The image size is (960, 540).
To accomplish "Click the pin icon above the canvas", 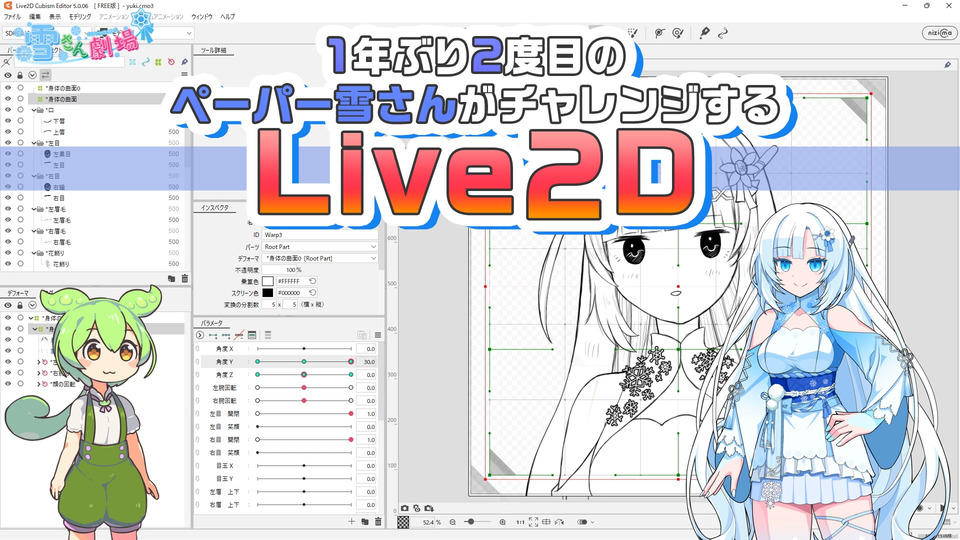I will [948, 64].
